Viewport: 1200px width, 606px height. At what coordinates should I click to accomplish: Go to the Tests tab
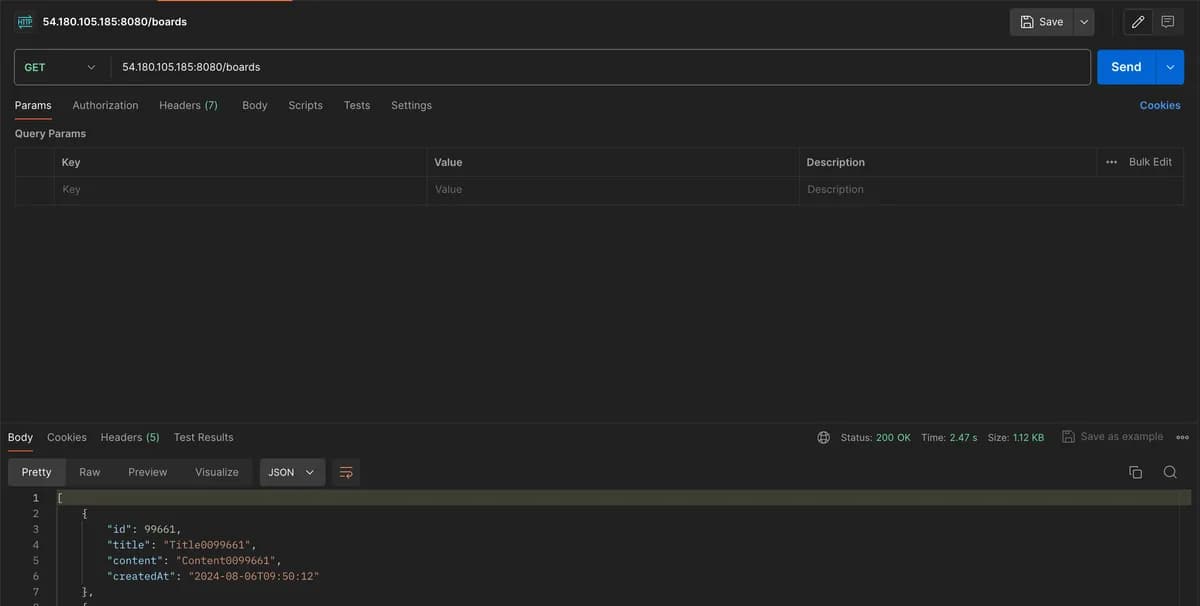click(x=357, y=105)
